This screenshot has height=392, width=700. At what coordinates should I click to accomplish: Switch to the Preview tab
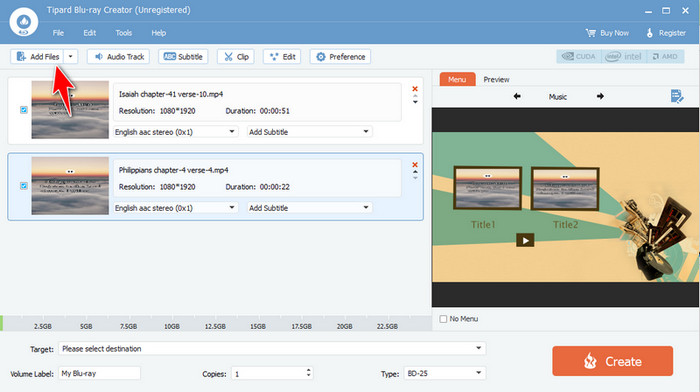496,79
